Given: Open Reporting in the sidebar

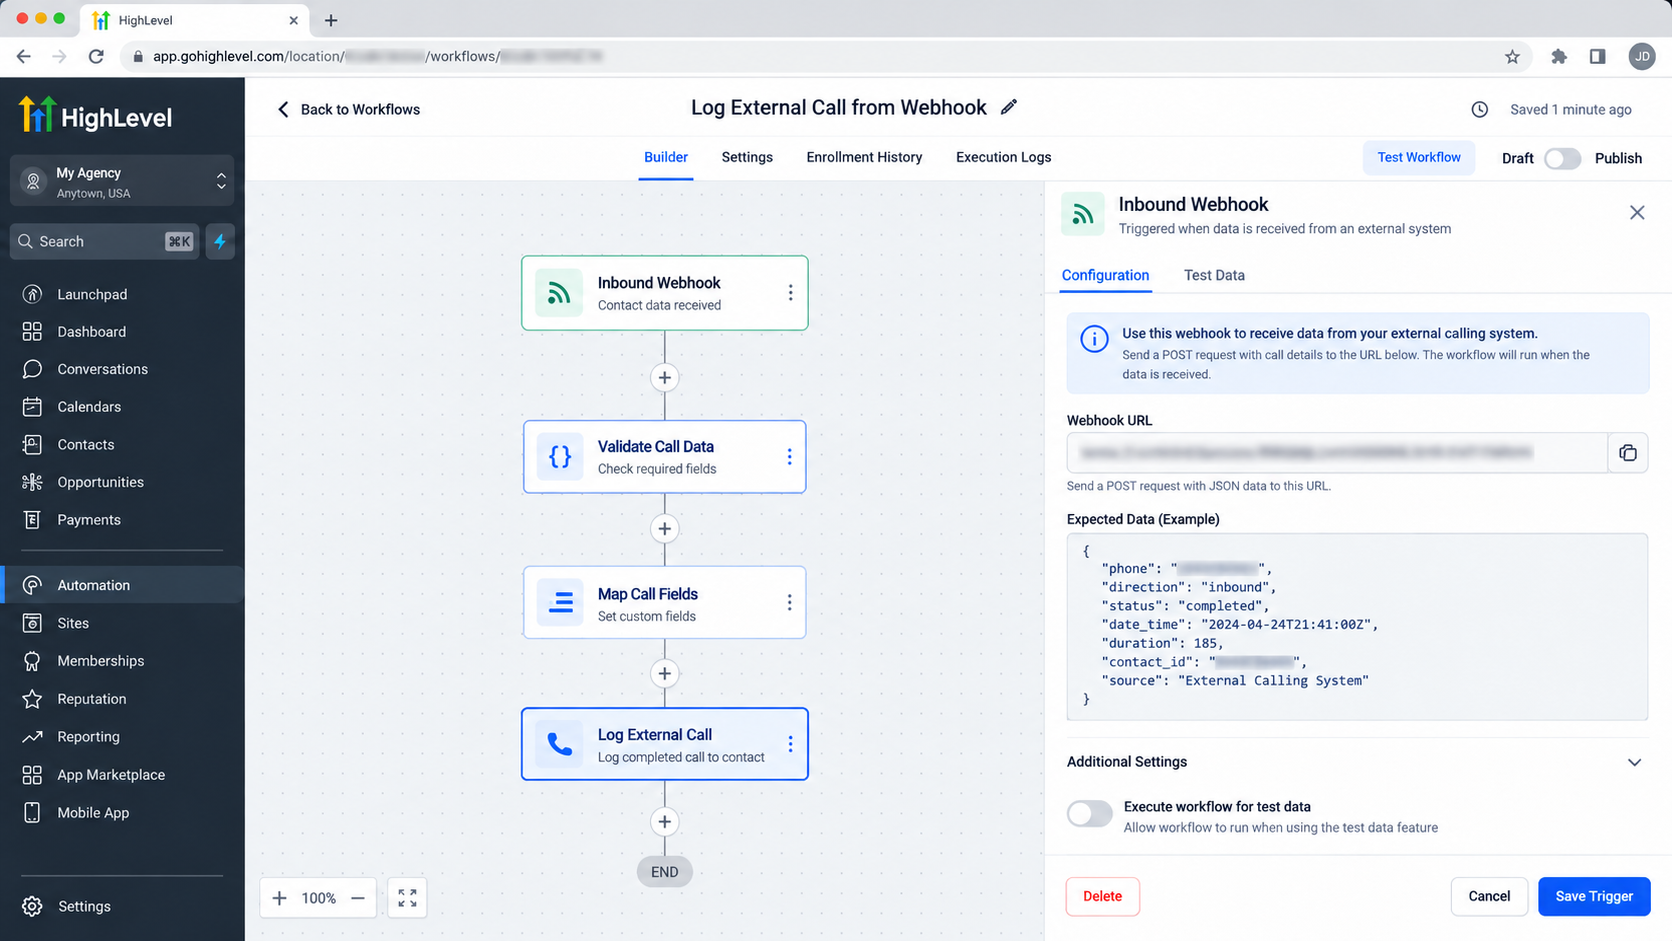Looking at the screenshot, I should [122, 737].
